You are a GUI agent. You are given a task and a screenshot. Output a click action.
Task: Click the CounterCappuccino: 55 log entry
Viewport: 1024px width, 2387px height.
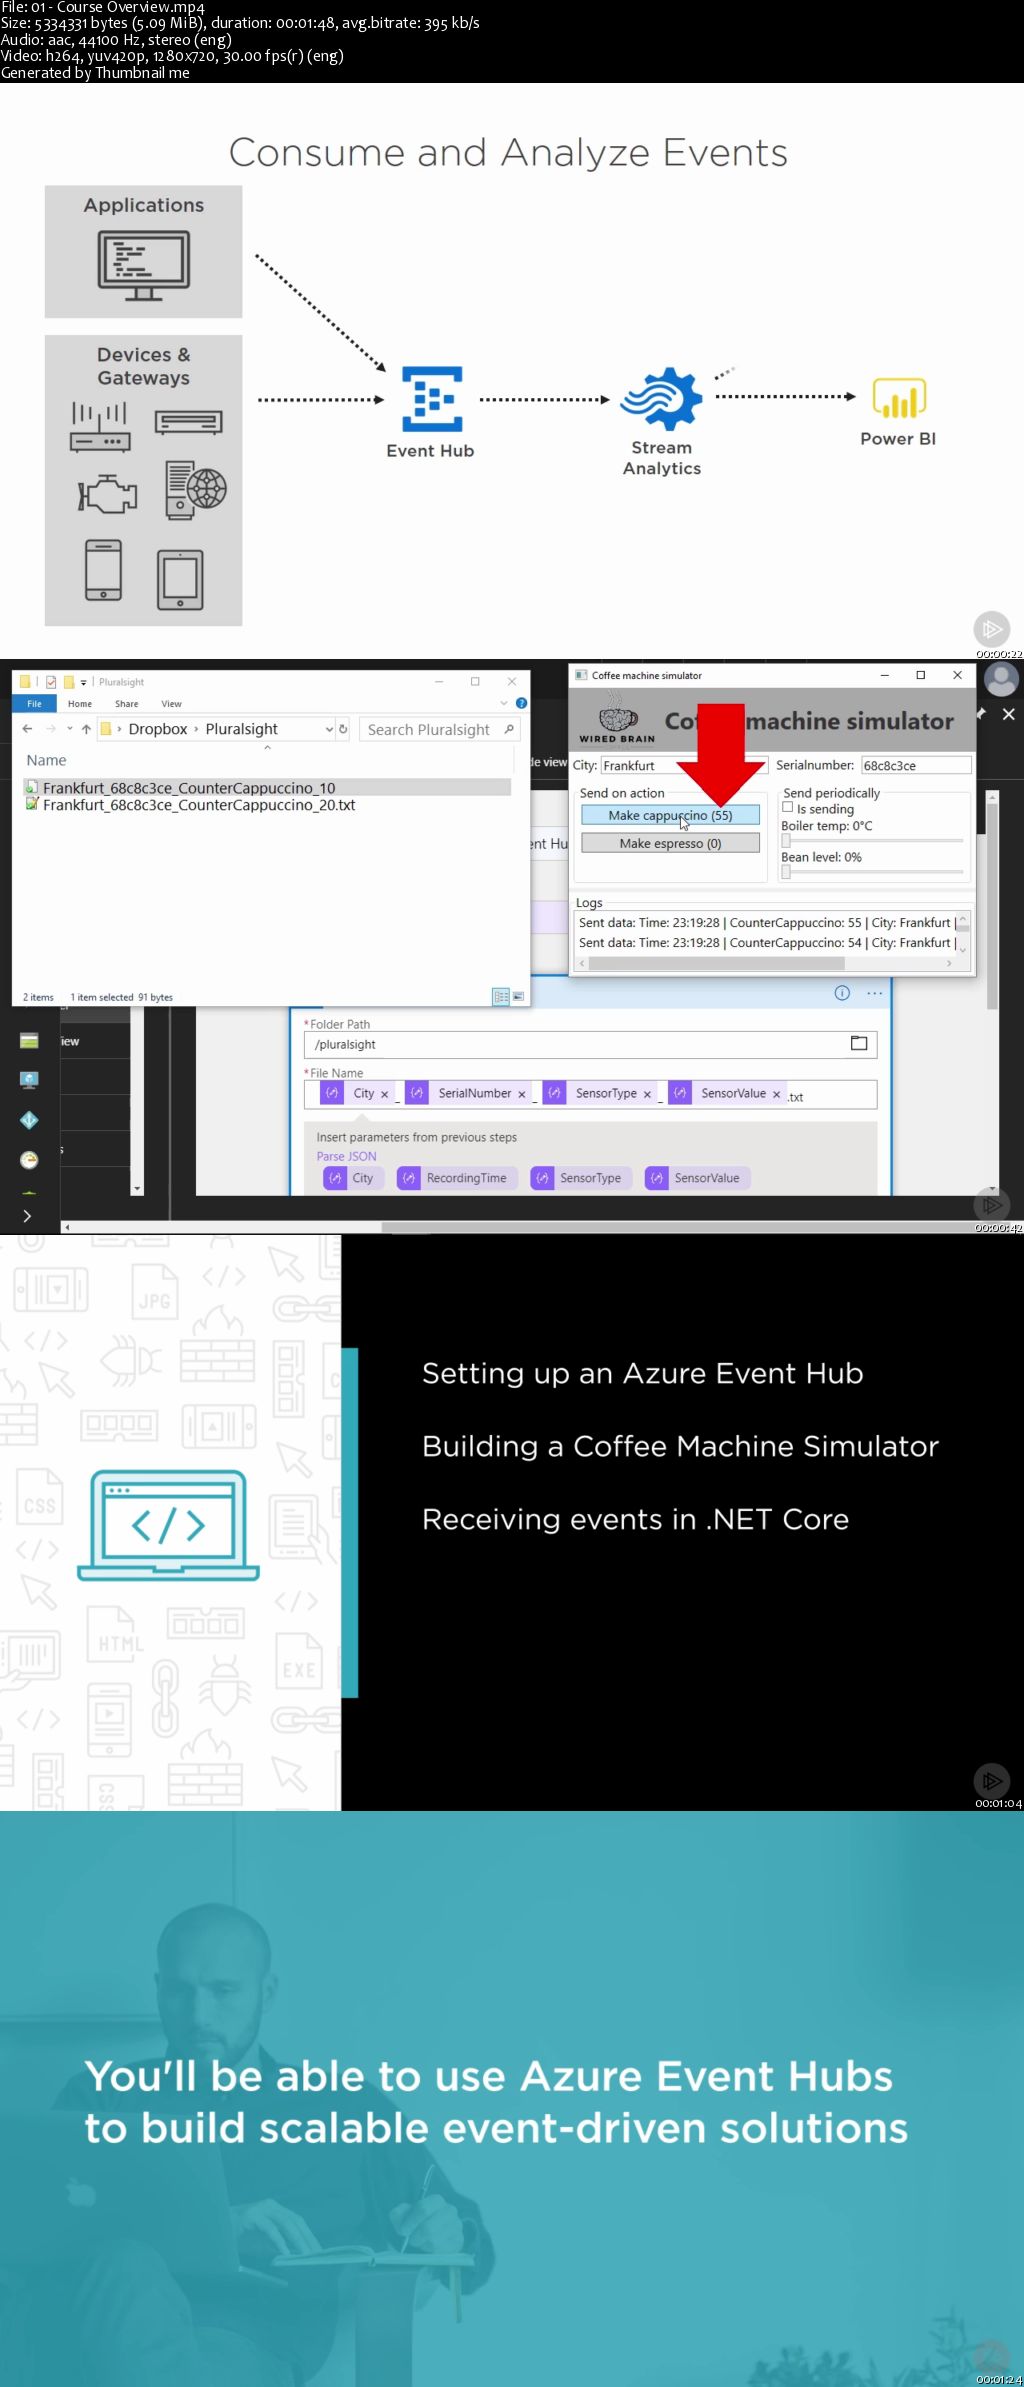(765, 923)
